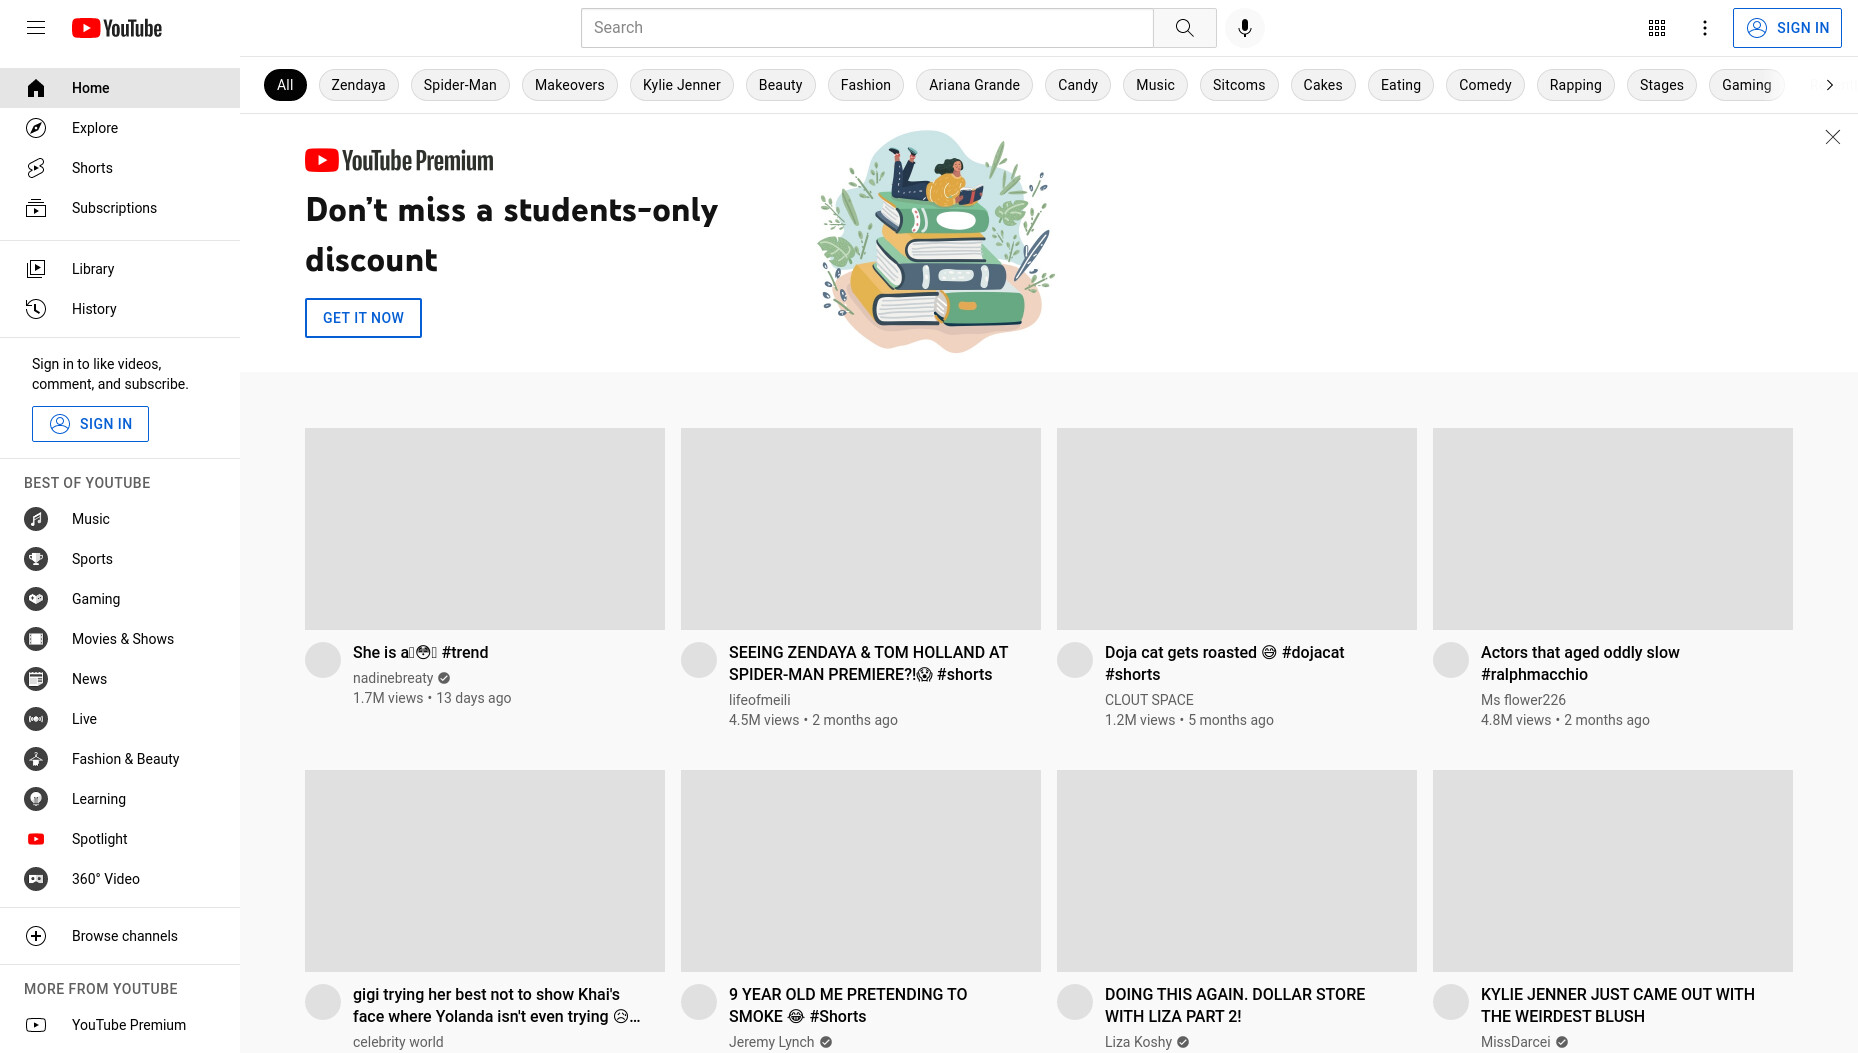Open the hamburger guide menu
Image resolution: width=1858 pixels, height=1053 pixels.
coord(36,28)
